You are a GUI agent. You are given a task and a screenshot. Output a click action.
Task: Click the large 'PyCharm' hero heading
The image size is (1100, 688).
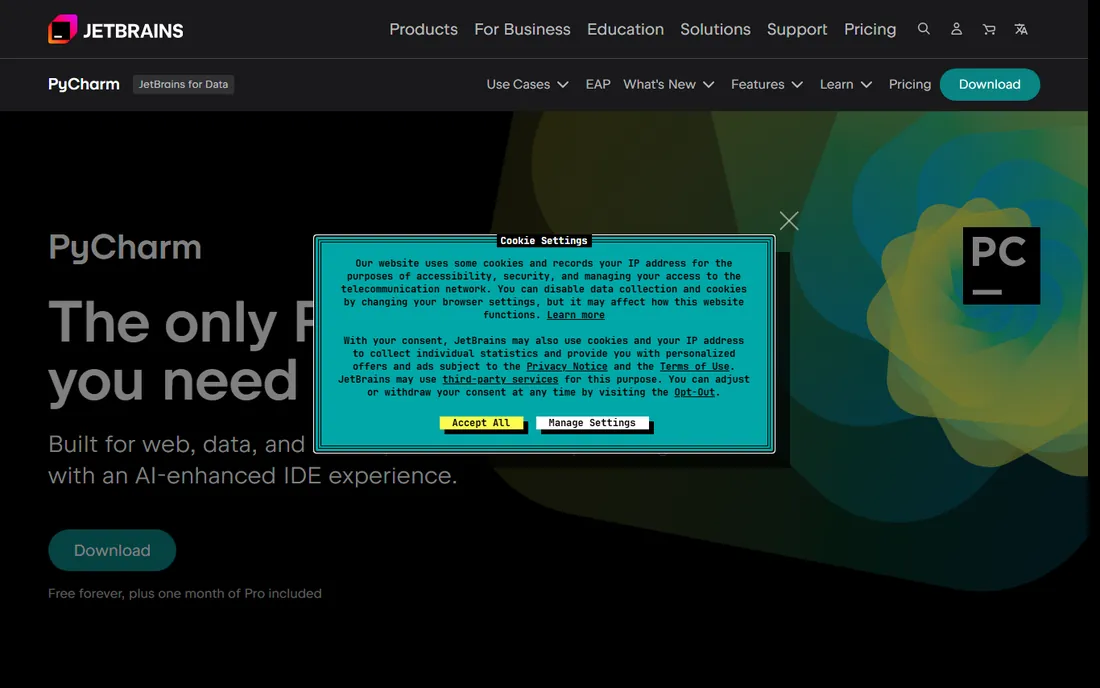[x=125, y=248]
